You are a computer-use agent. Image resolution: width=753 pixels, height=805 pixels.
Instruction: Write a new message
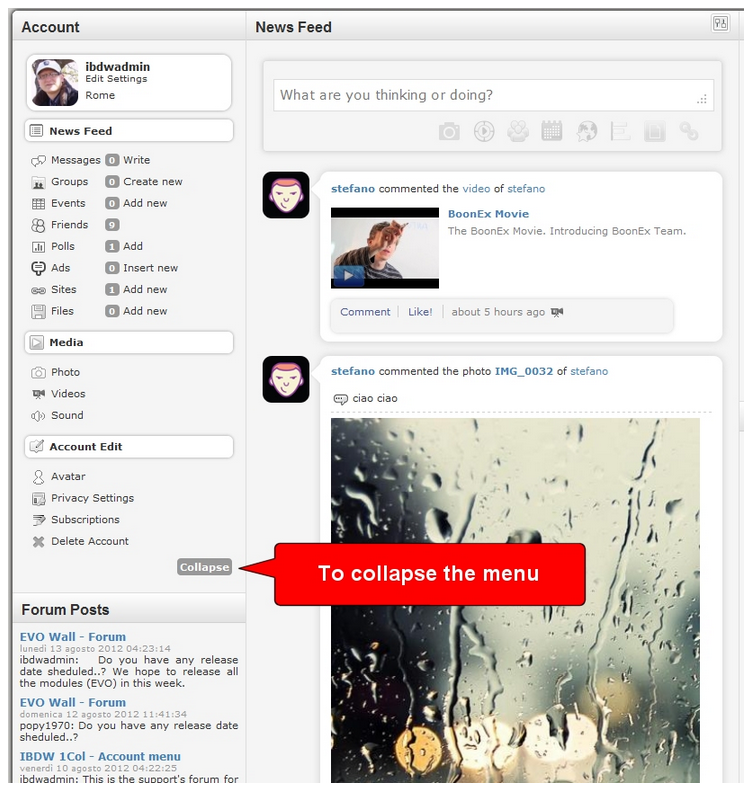click(x=137, y=160)
